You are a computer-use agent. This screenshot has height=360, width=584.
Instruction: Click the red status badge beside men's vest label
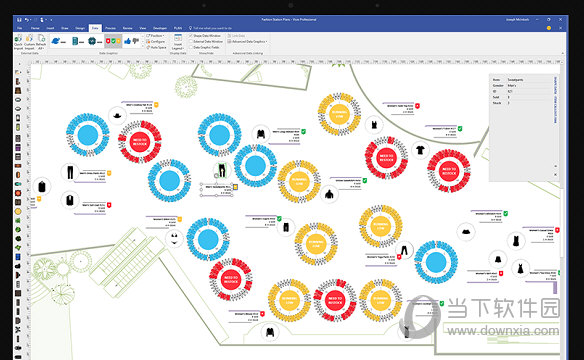click(109, 205)
